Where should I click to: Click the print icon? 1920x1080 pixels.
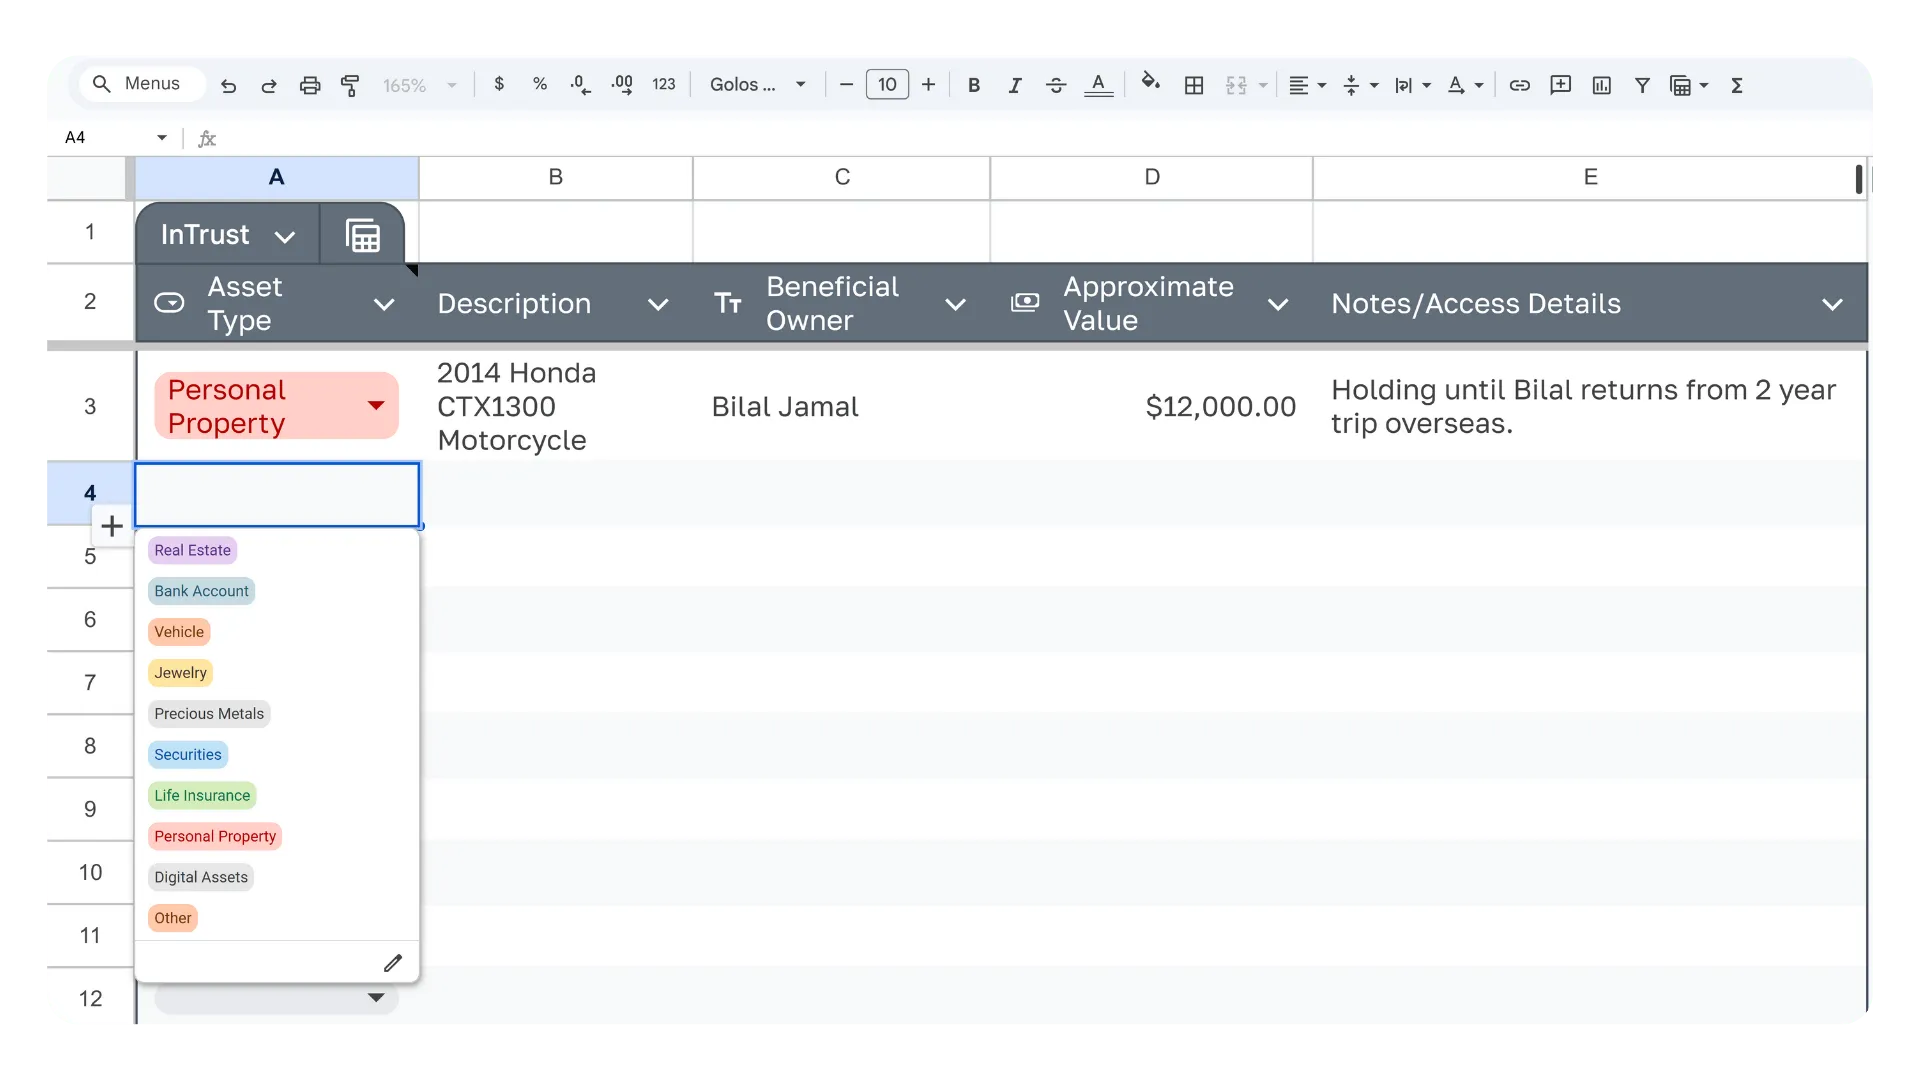(310, 86)
